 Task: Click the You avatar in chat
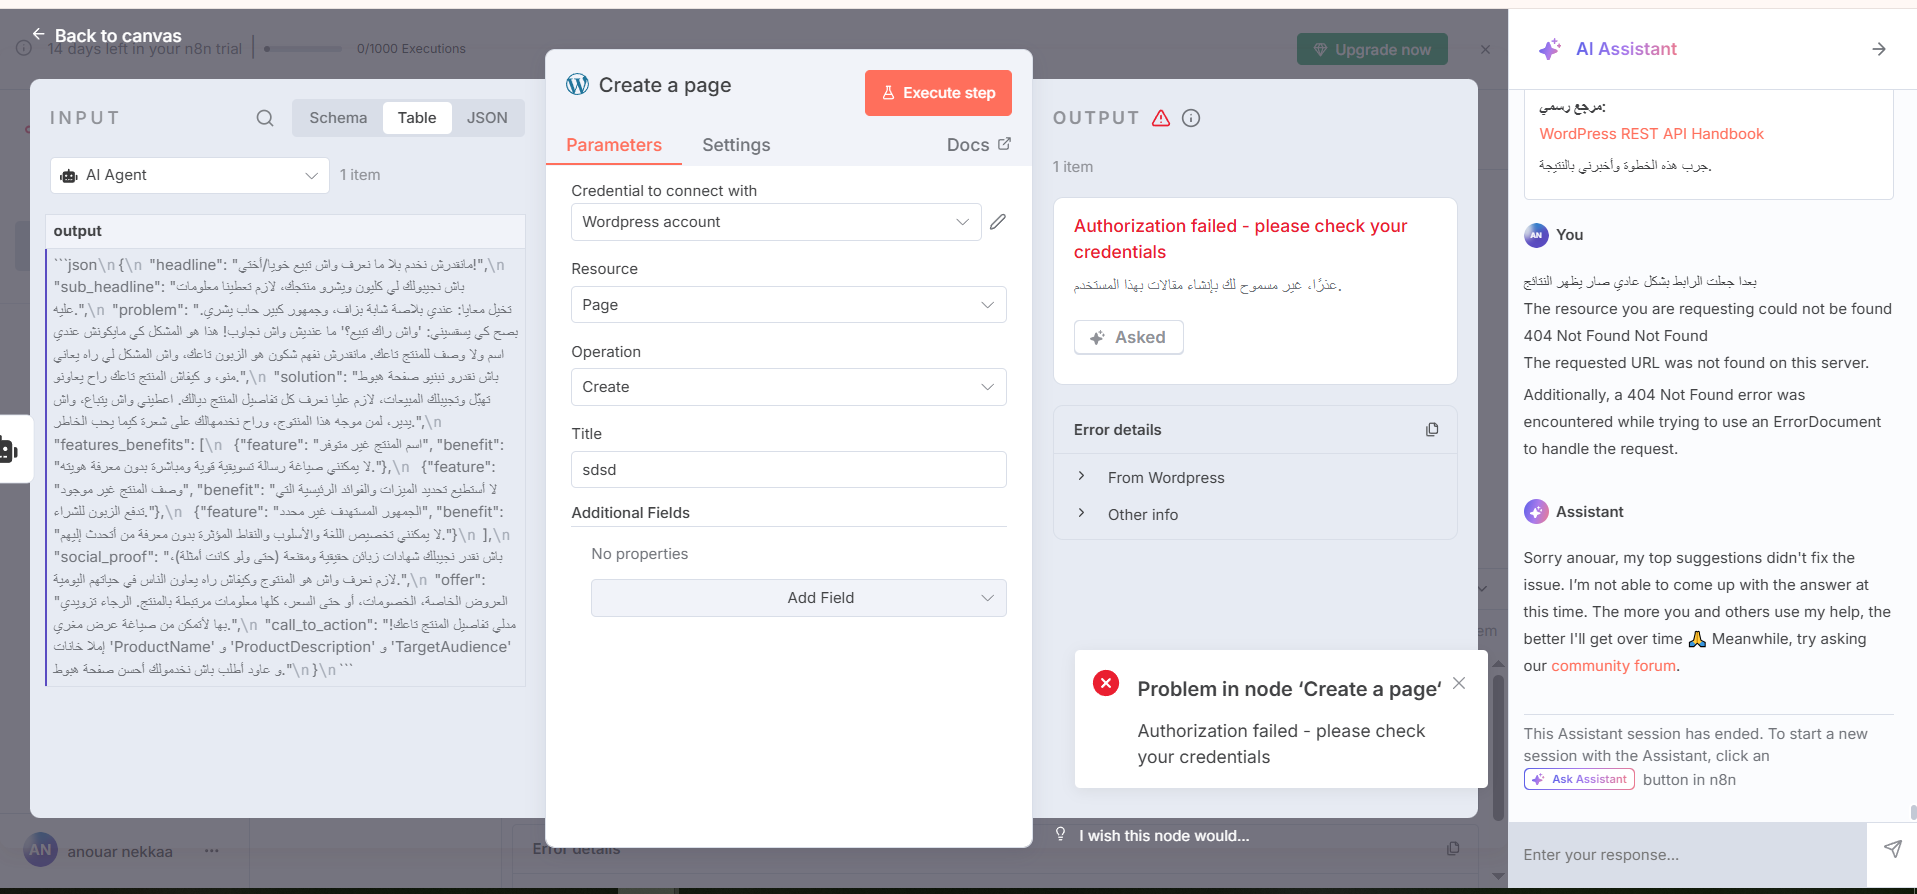point(1536,235)
